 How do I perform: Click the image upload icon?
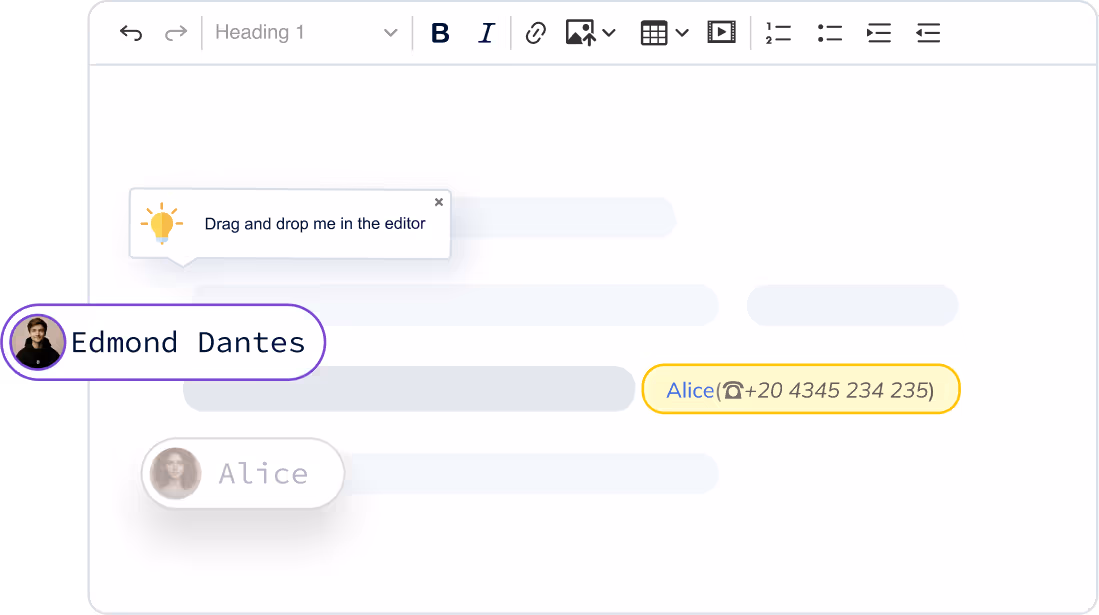(x=581, y=33)
